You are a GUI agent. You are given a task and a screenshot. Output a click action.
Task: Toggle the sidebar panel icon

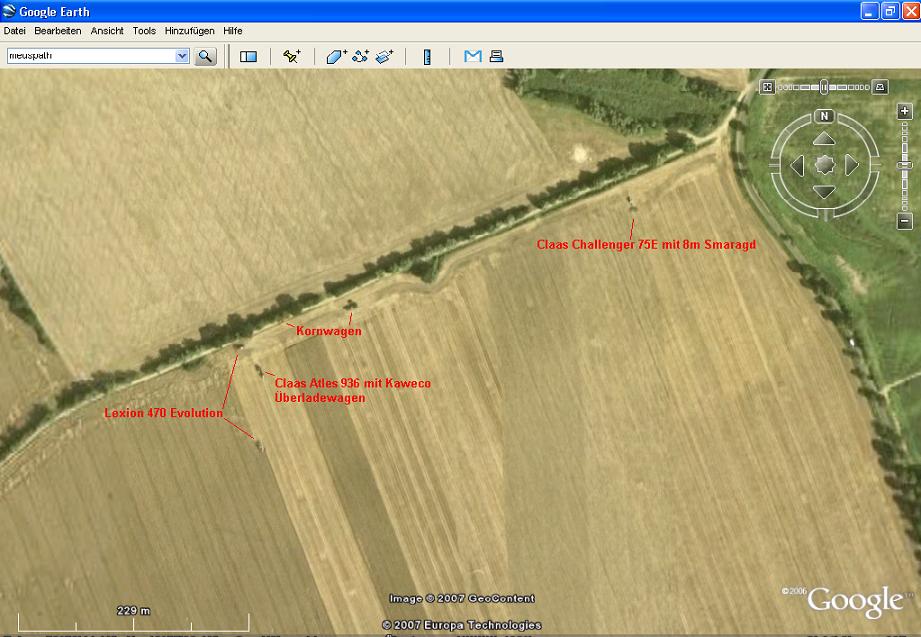click(x=248, y=57)
